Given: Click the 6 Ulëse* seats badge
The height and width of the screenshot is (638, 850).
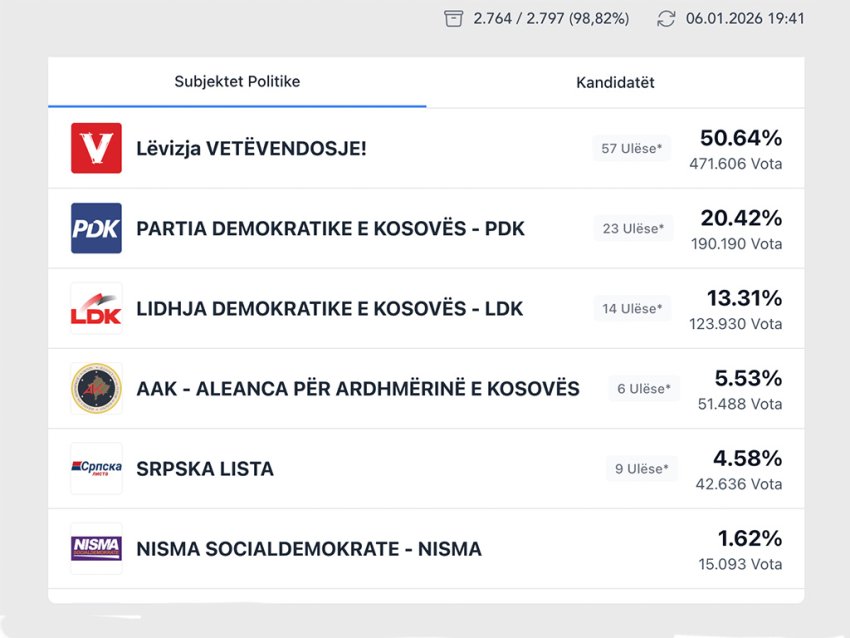Looking at the screenshot, I should coord(643,389).
